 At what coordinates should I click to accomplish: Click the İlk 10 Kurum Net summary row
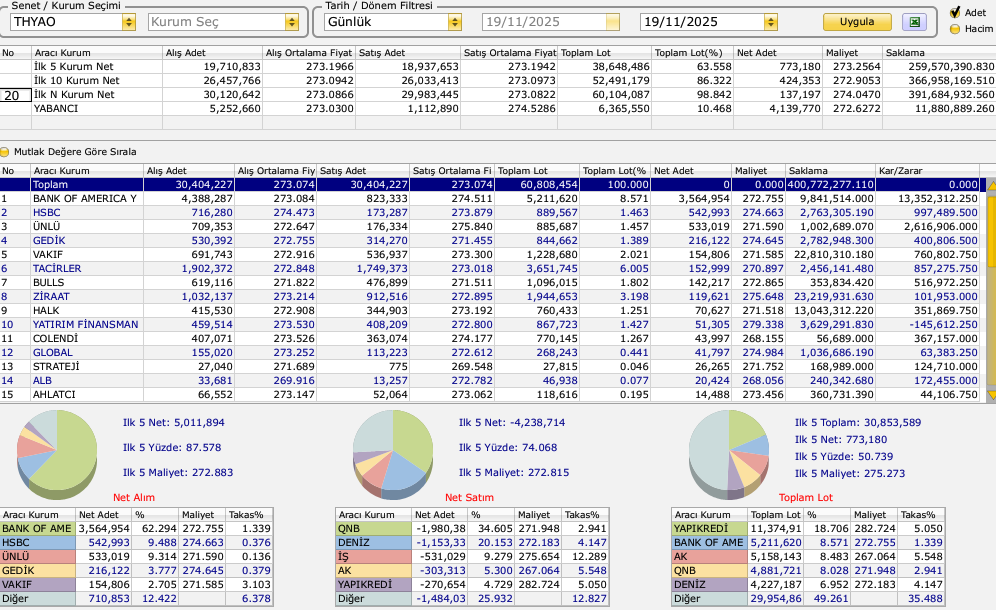(x=498, y=81)
